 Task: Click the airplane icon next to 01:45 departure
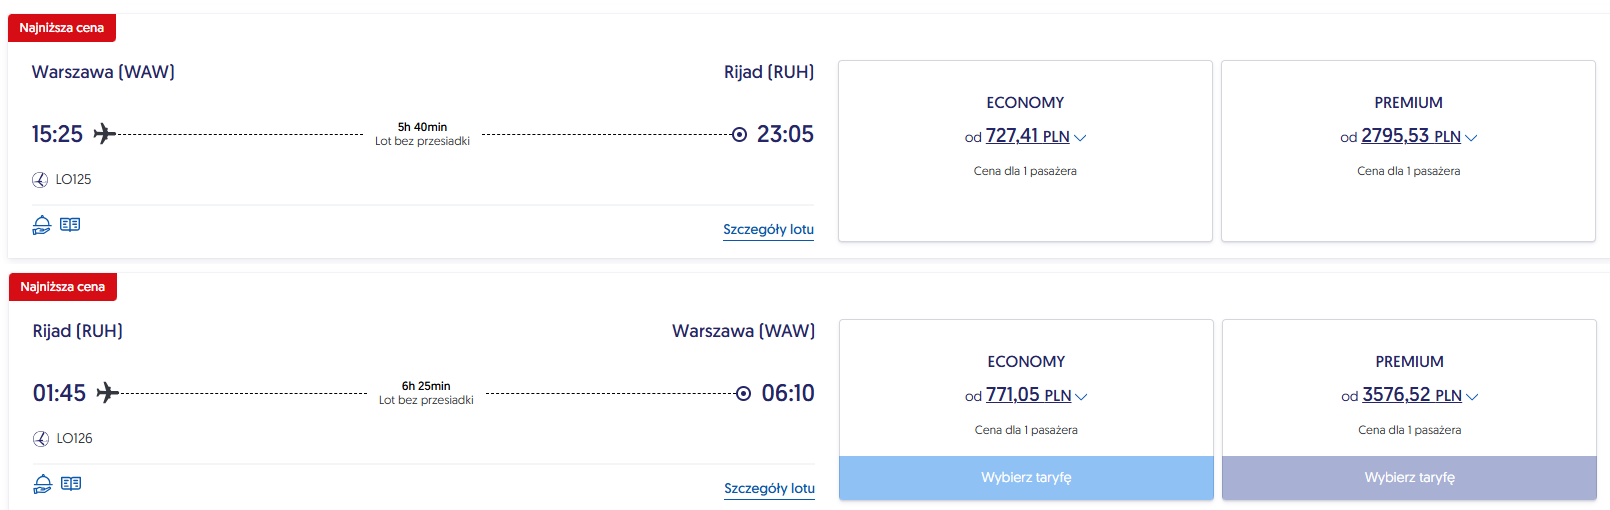108,393
